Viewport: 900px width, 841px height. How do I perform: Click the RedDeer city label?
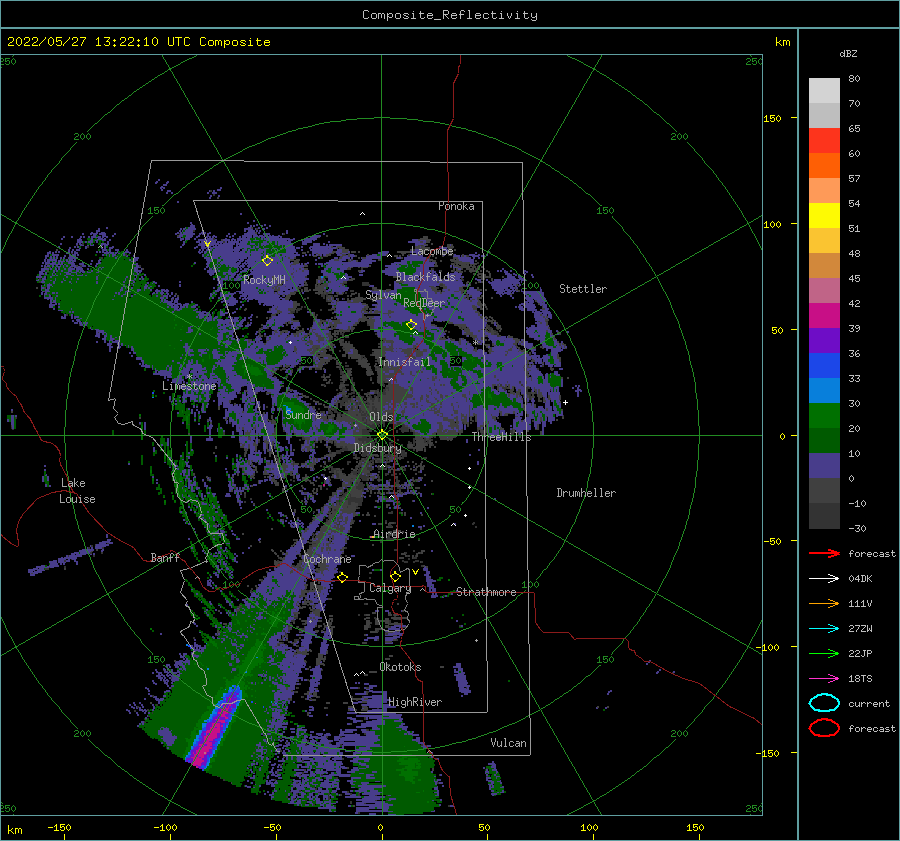coord(424,303)
